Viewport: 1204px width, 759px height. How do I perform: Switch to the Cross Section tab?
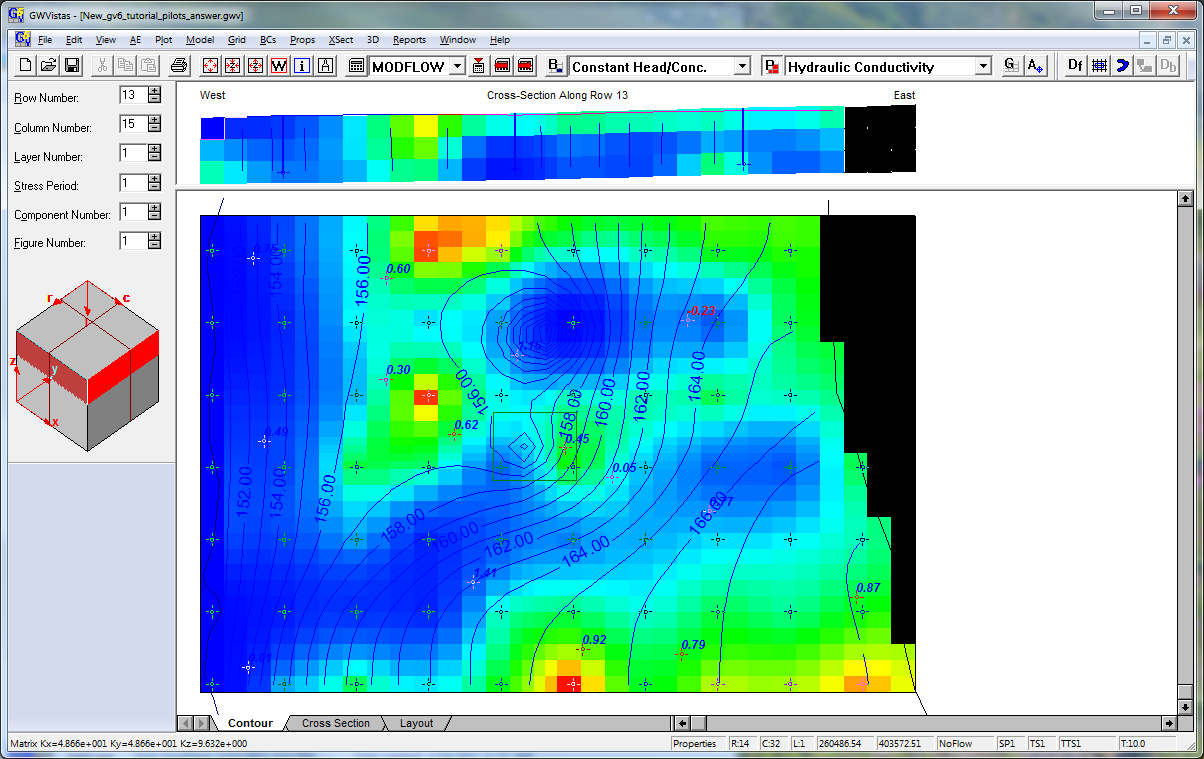[x=335, y=723]
